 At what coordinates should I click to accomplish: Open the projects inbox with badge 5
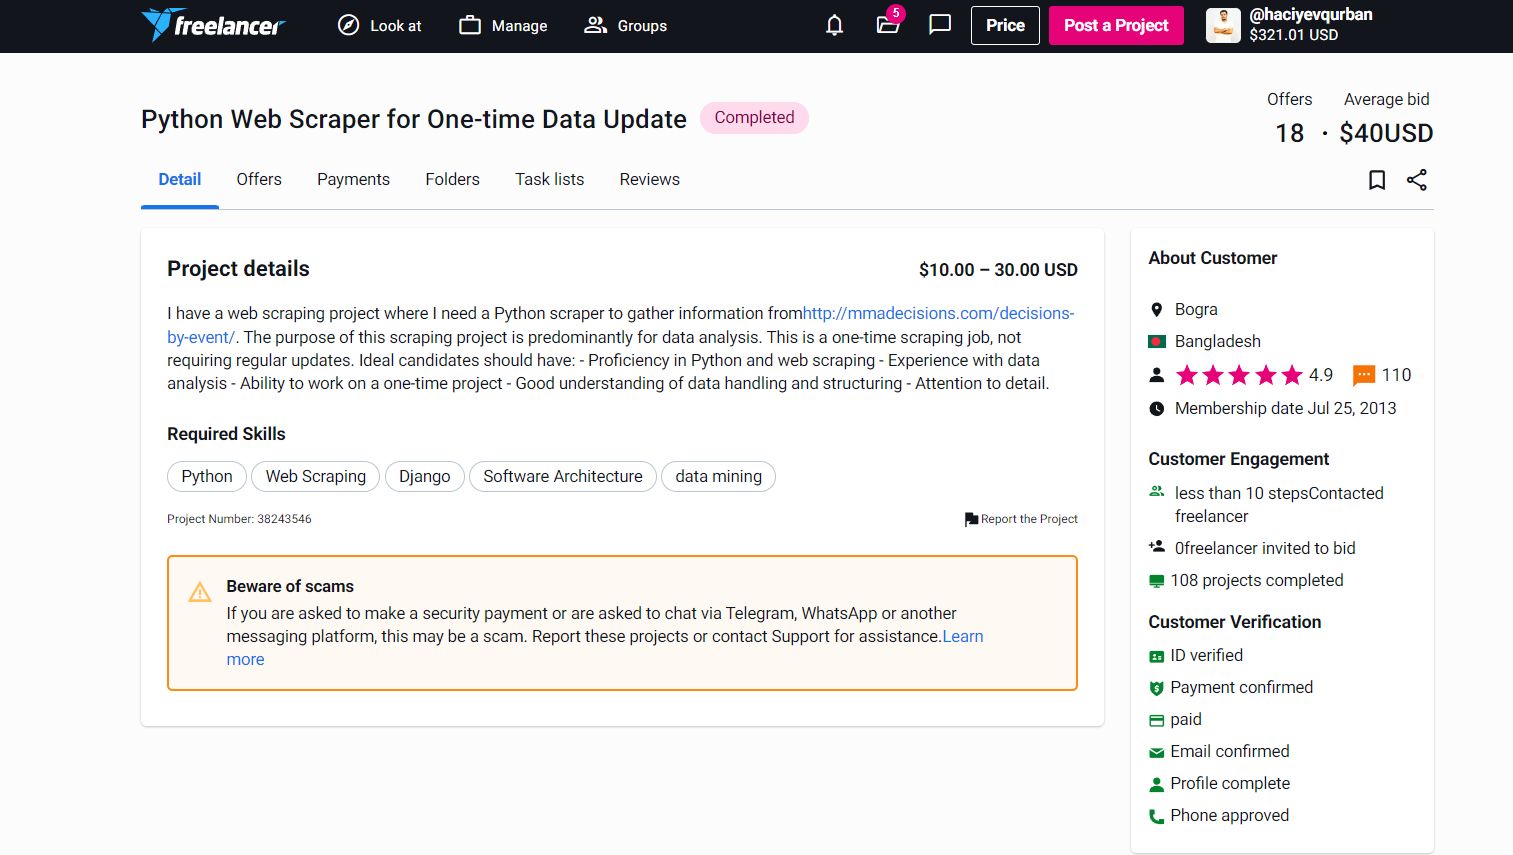pos(887,25)
